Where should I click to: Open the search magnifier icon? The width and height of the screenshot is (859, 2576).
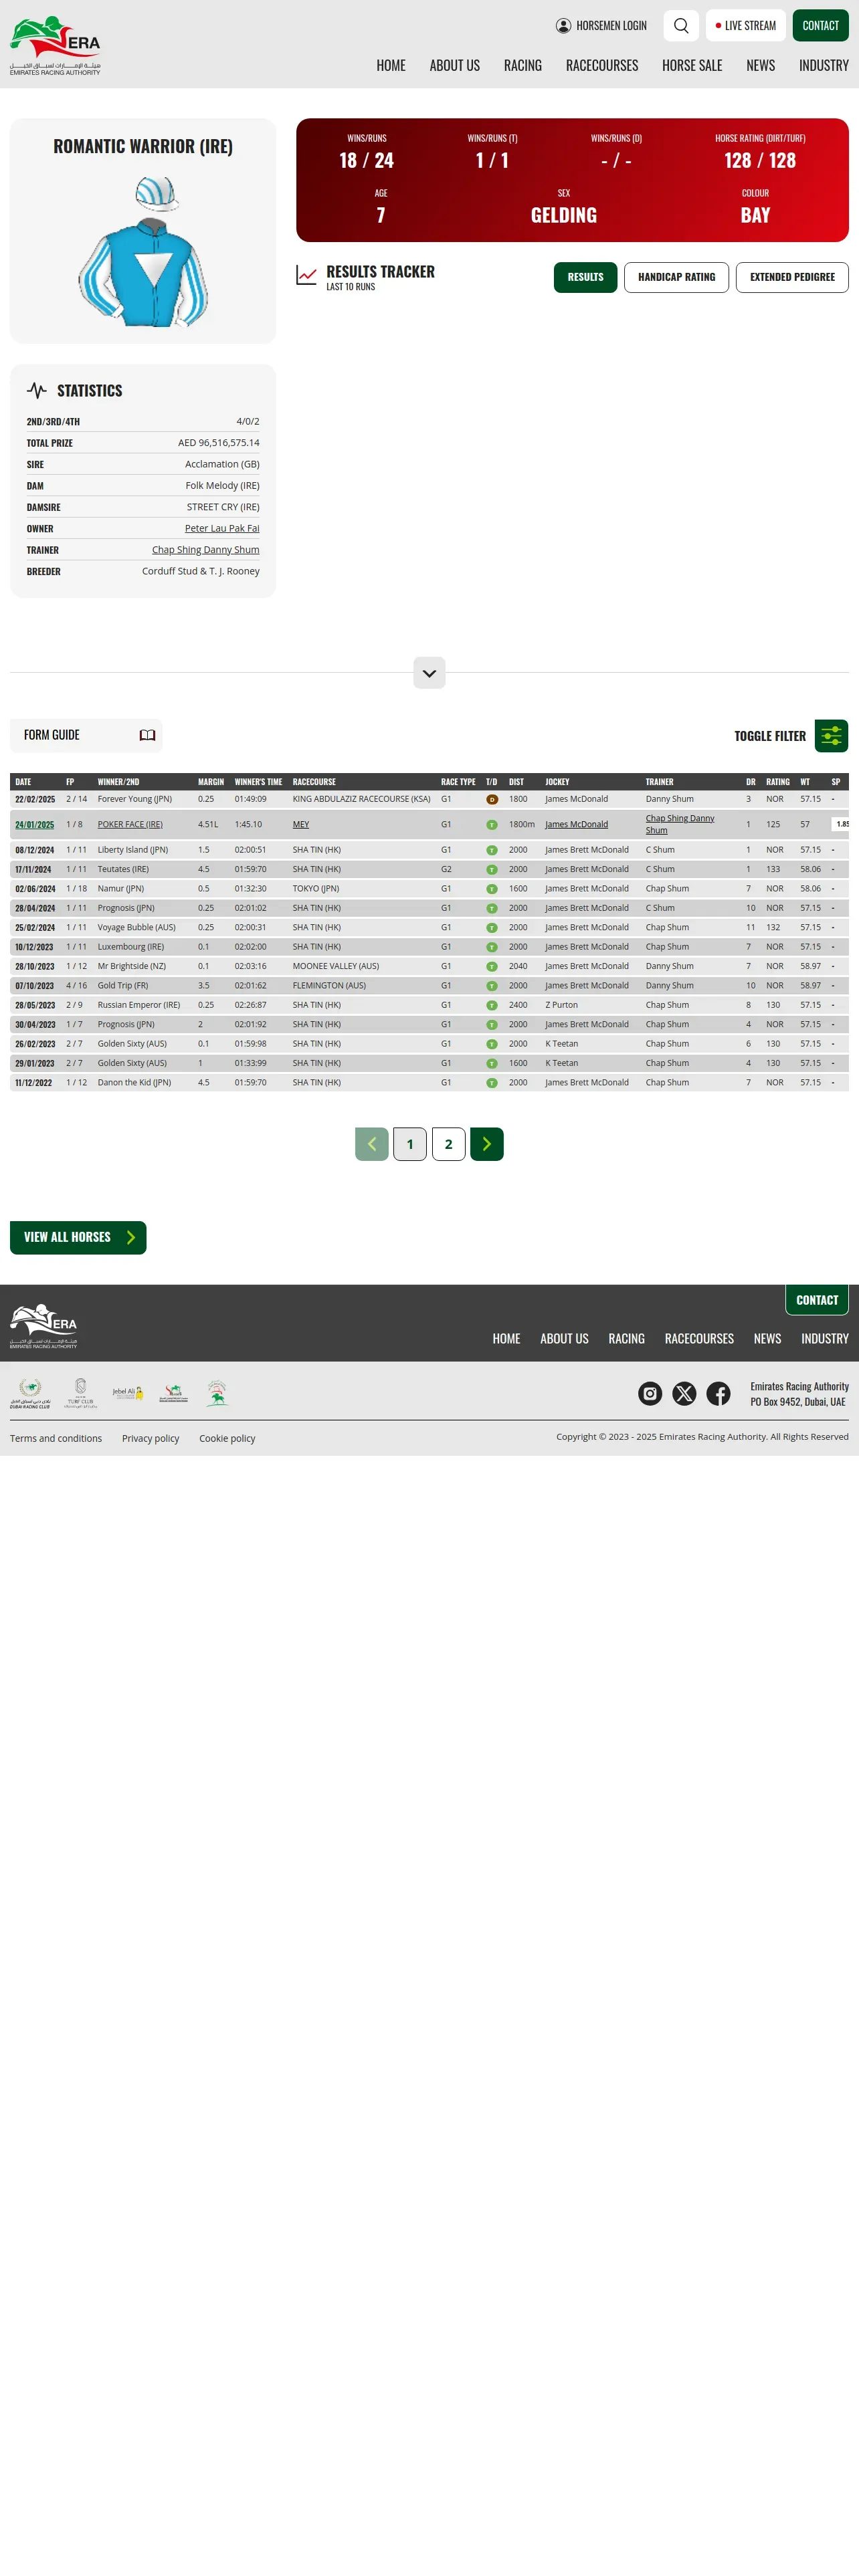click(x=681, y=26)
